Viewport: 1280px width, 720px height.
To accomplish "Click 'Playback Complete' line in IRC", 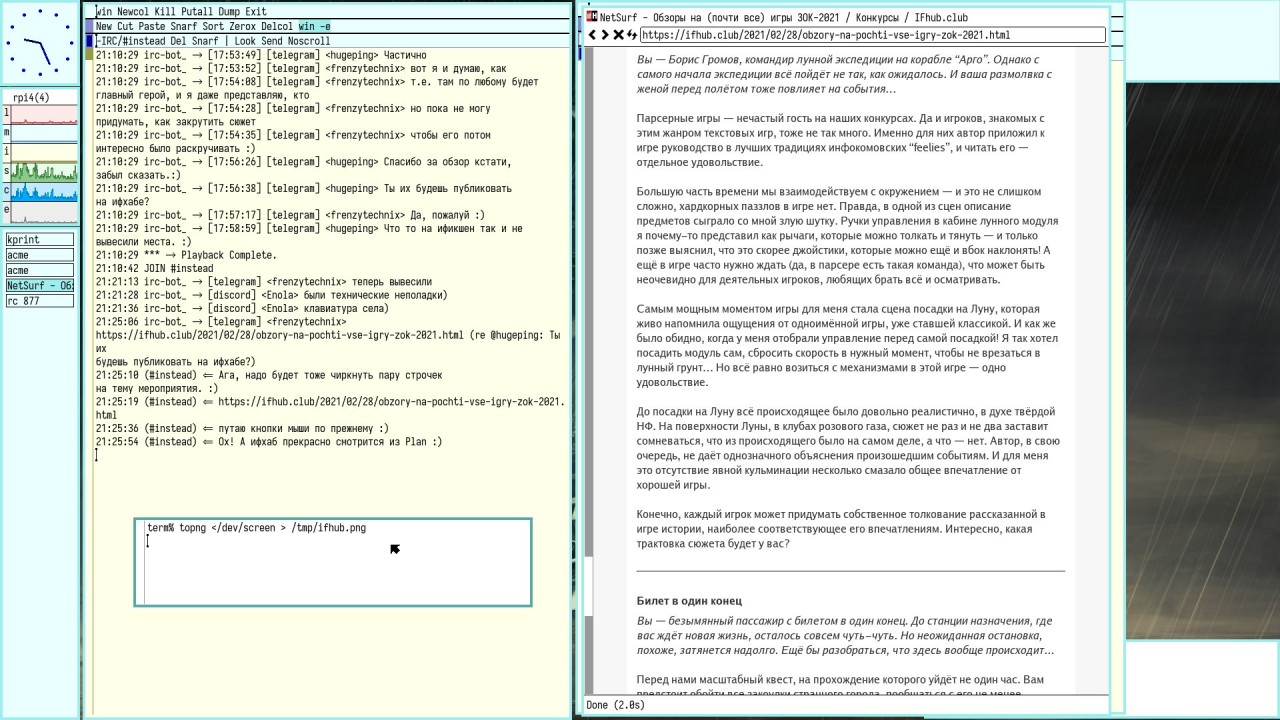I will (x=186, y=255).
